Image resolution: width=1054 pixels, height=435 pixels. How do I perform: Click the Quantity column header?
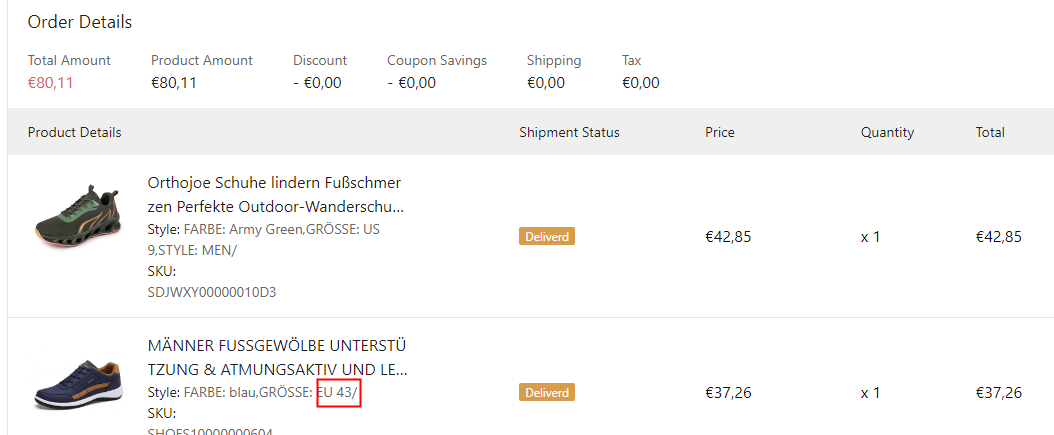(887, 132)
